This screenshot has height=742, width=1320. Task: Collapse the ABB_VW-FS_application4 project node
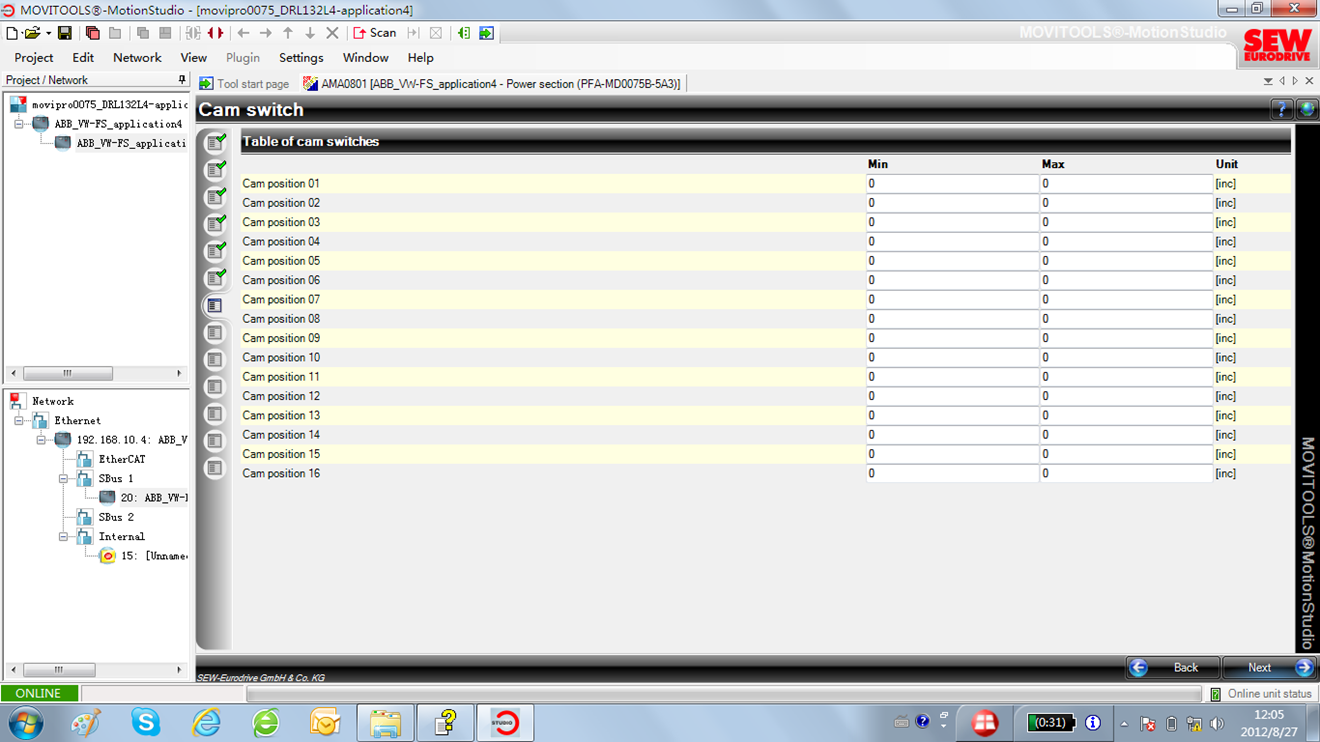[19, 125]
